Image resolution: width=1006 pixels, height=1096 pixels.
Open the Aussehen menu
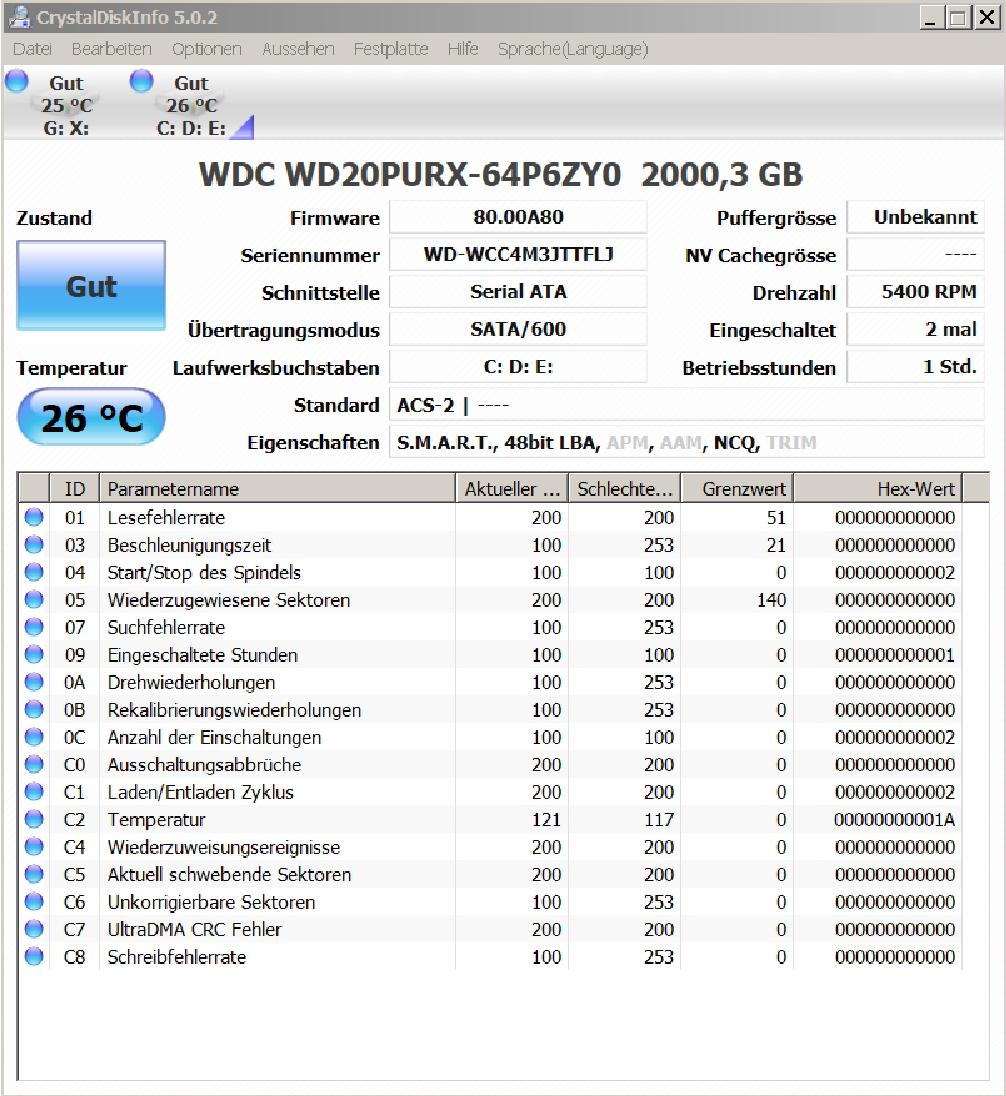(298, 49)
